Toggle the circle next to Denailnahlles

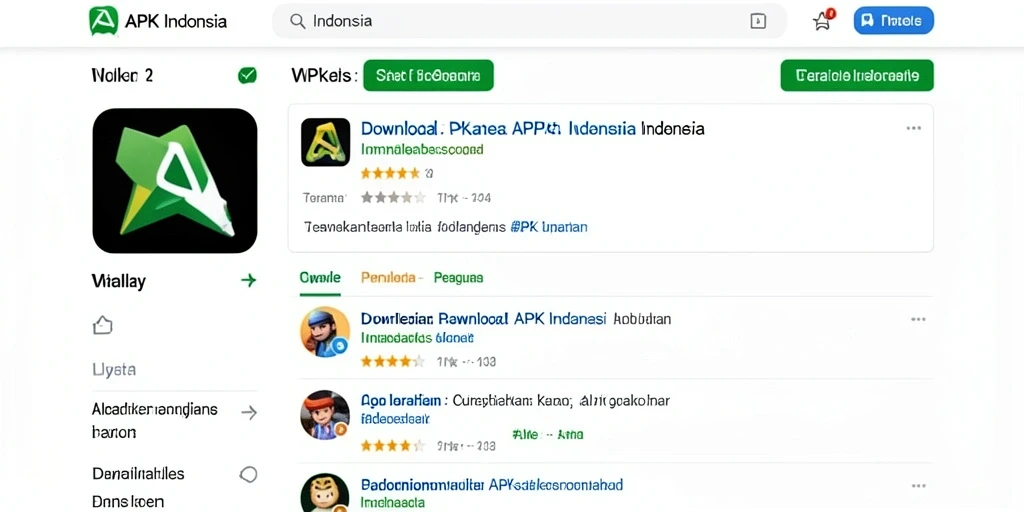coord(249,474)
